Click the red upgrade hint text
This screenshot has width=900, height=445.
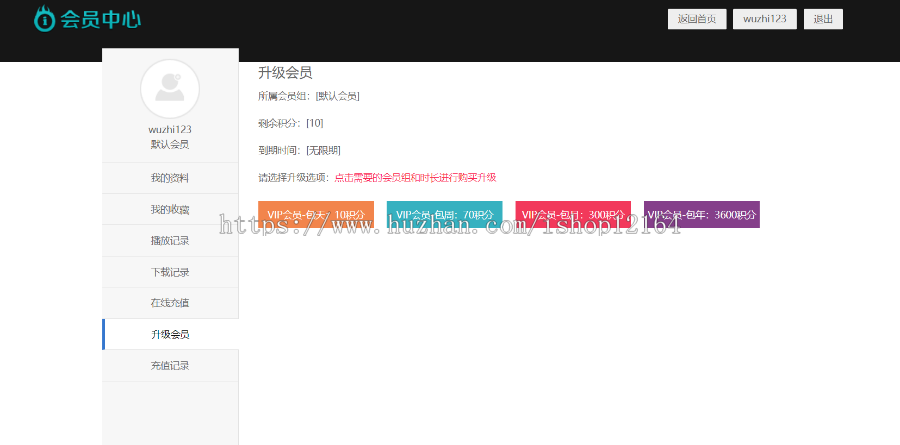pos(414,177)
